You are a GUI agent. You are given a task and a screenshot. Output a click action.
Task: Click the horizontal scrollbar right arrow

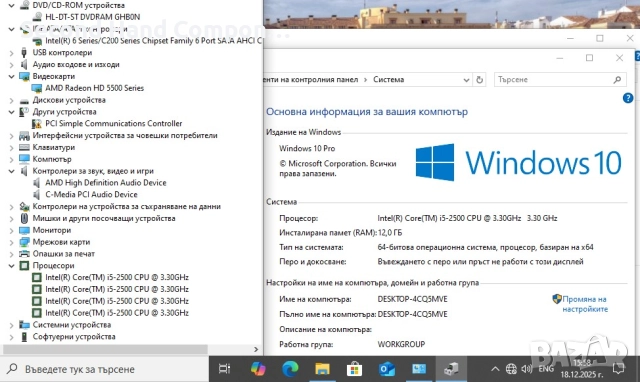pos(256,349)
